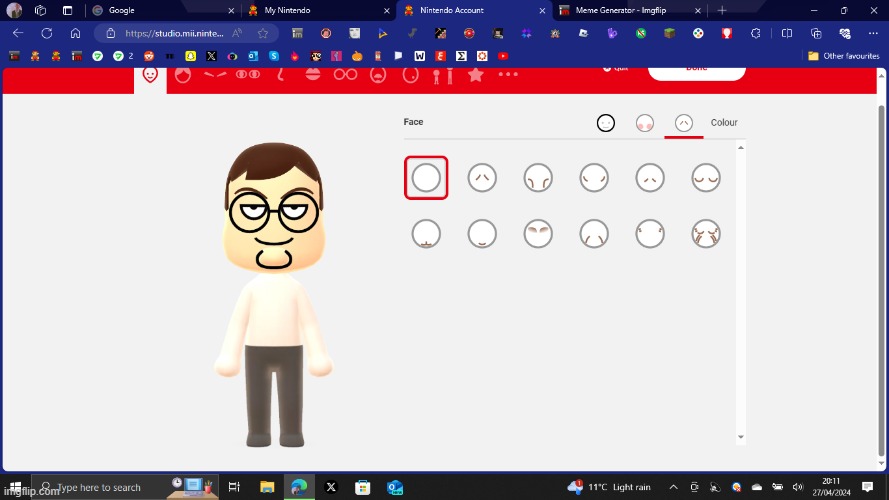Add page to favourites with star icon

(x=263, y=33)
